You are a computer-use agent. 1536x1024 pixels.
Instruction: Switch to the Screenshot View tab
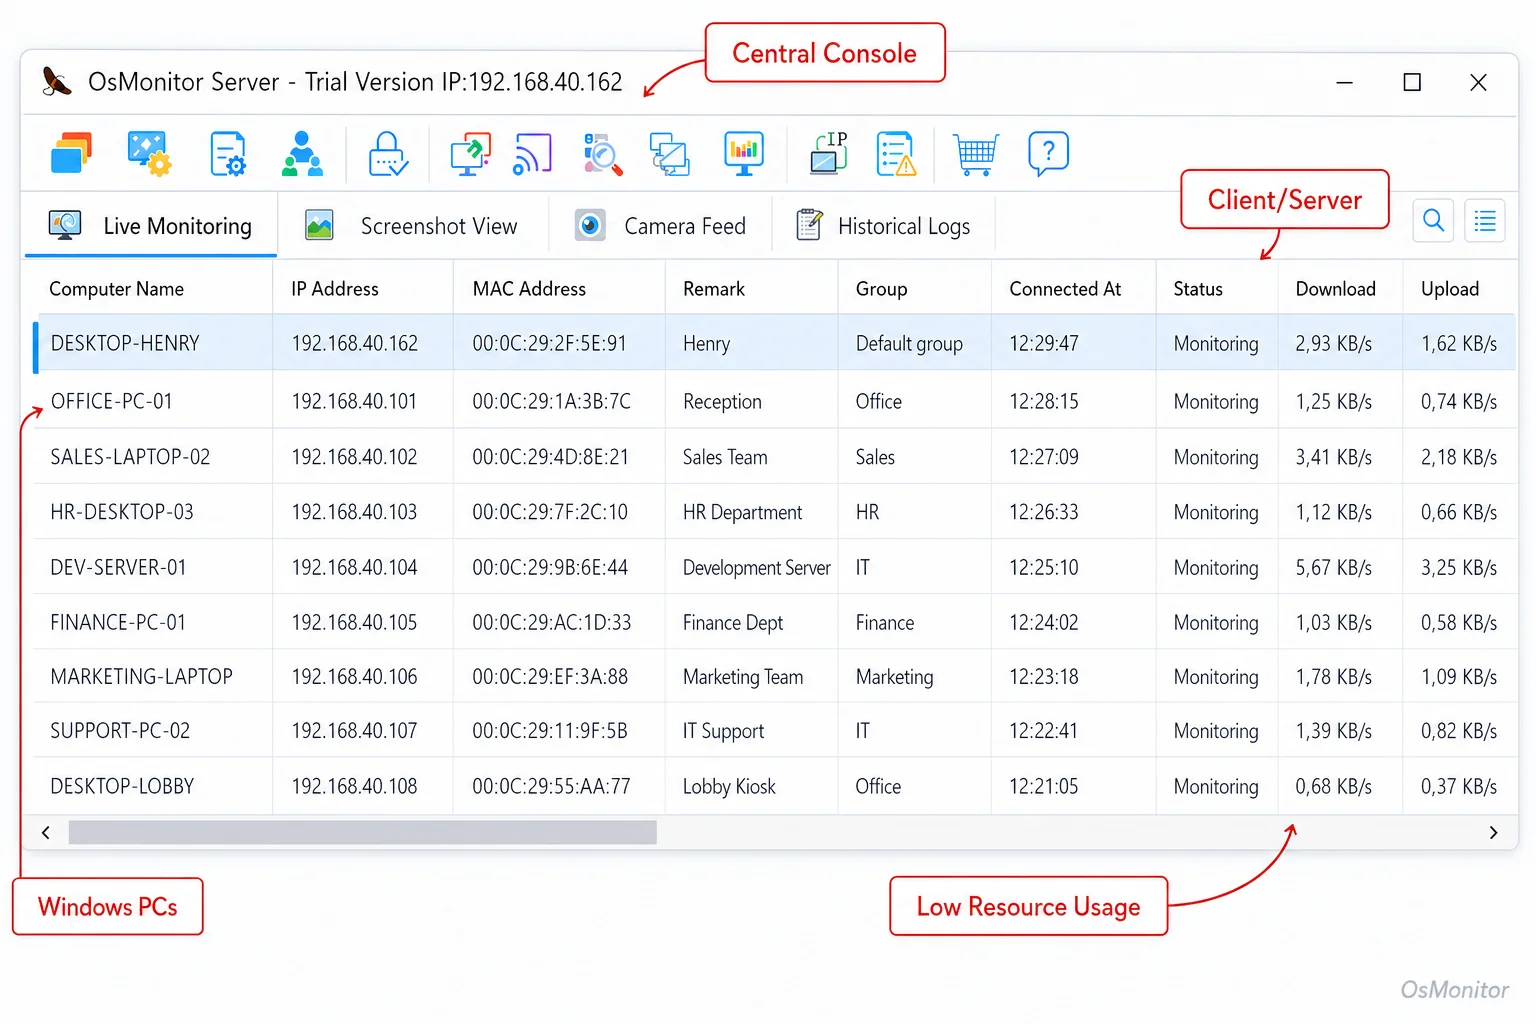point(412,226)
